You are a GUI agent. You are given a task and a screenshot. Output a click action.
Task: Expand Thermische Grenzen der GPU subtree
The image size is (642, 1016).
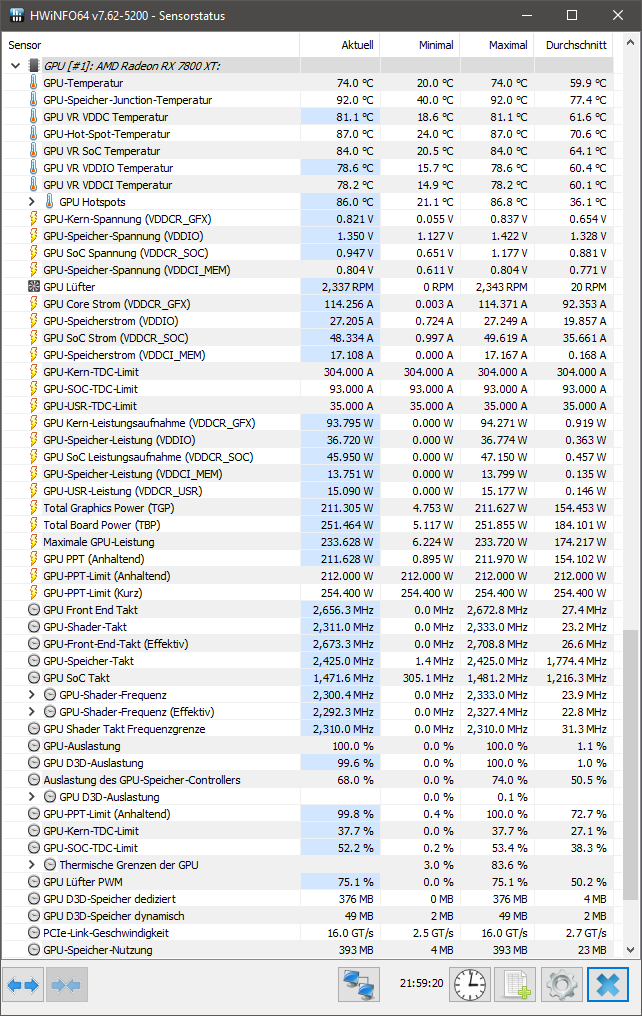pos(32,865)
